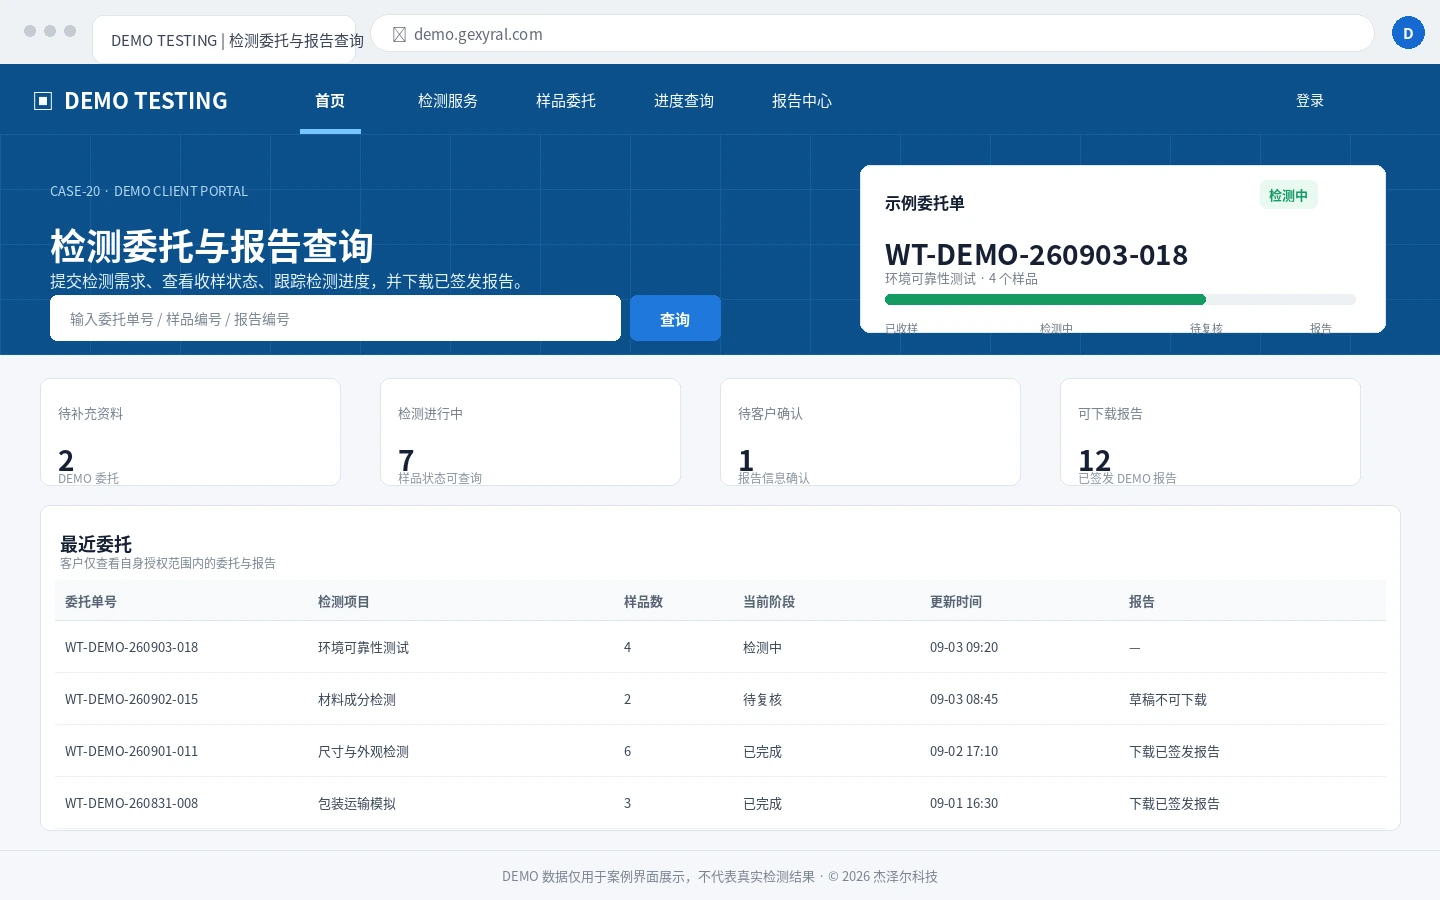Viewport: 1440px width, 900px height.
Task: Open the site info icon in address bar
Action: pos(399,34)
